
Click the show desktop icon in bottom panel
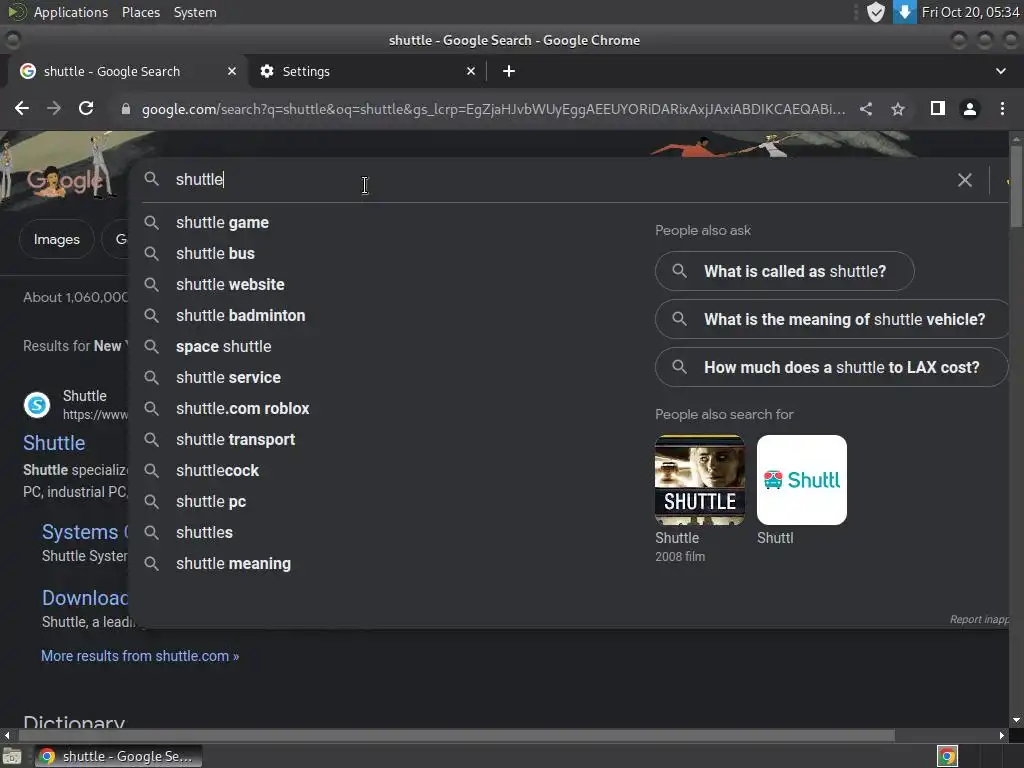click(x=12, y=756)
